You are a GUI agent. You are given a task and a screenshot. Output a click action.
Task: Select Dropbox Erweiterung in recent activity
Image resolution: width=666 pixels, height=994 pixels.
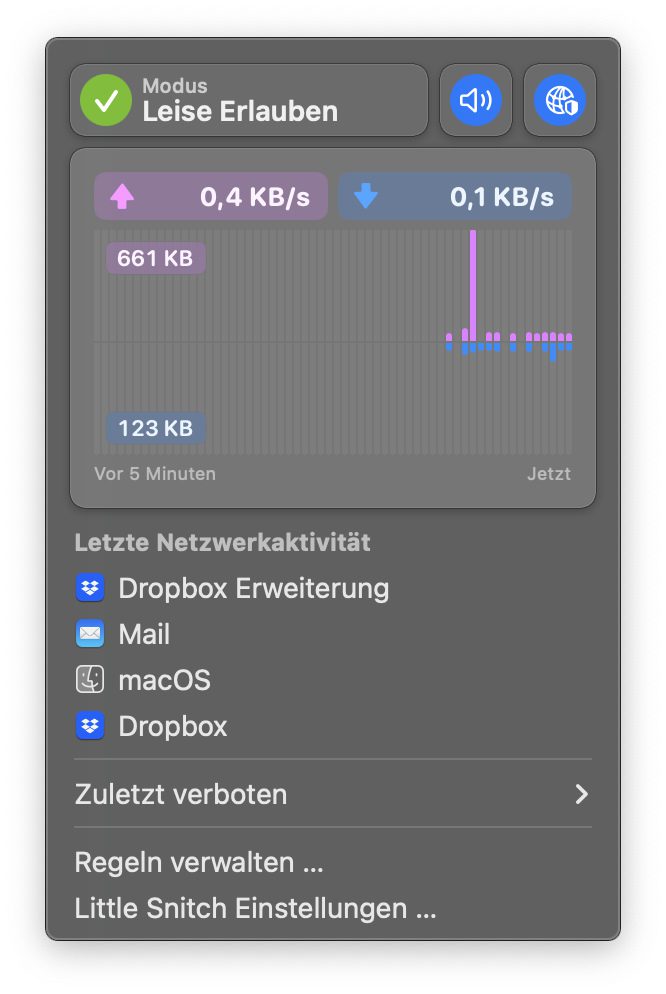click(253, 588)
